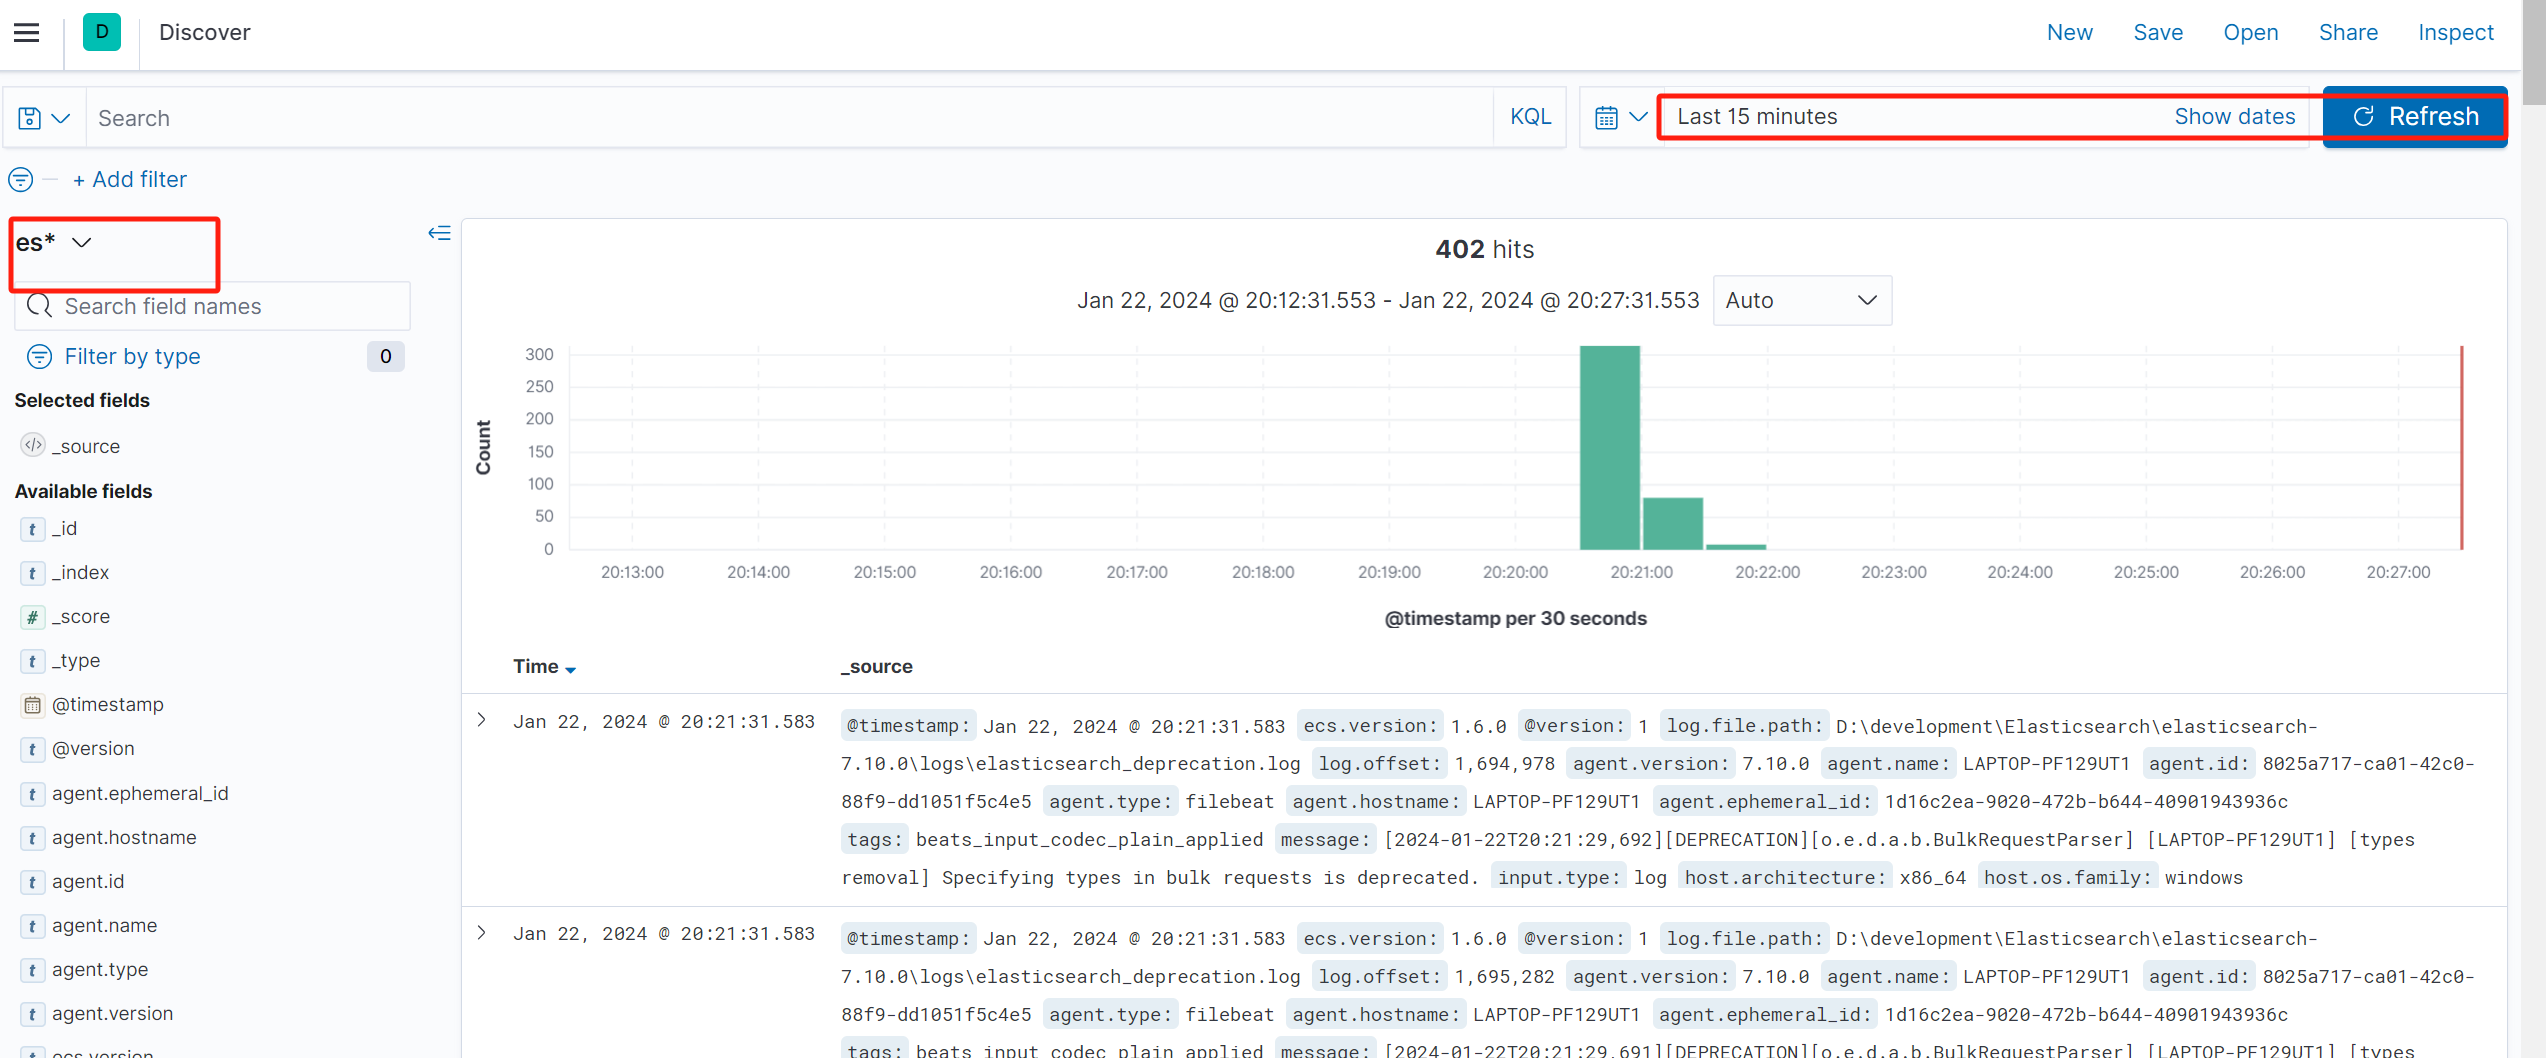Focus the Search field names input
The height and width of the screenshot is (1058, 2546).
coord(212,306)
